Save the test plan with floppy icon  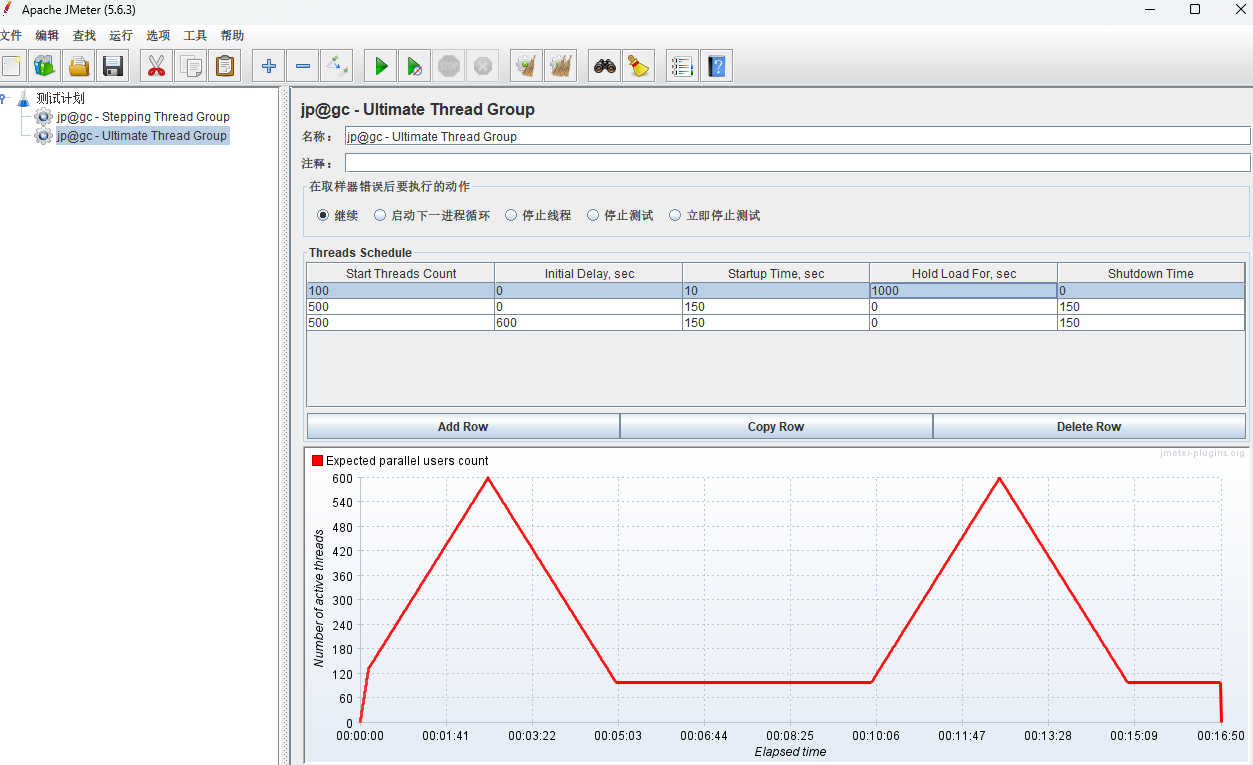[113, 66]
